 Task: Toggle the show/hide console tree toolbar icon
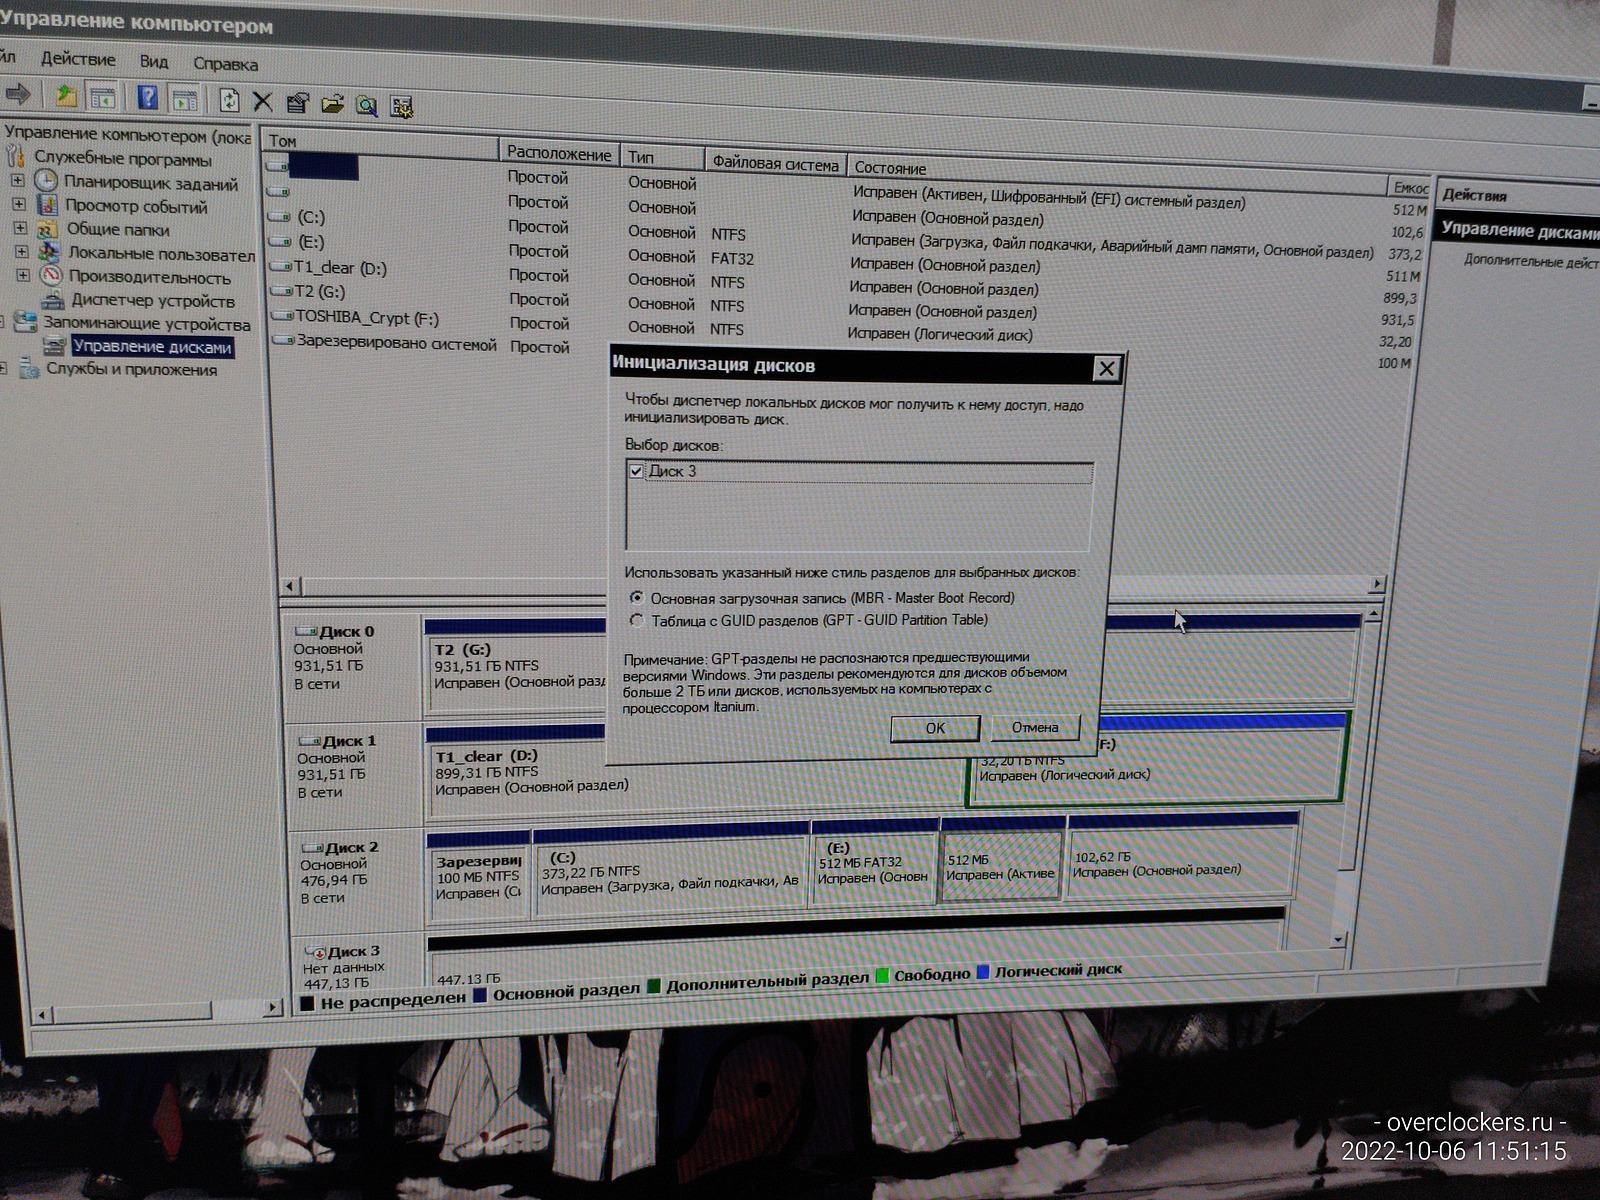102,98
